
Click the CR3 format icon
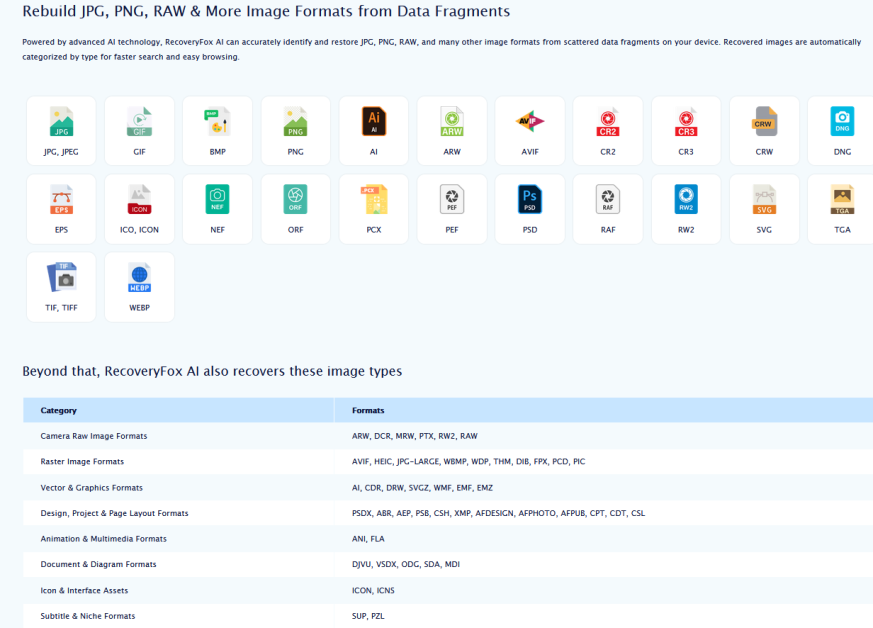[x=686, y=121]
